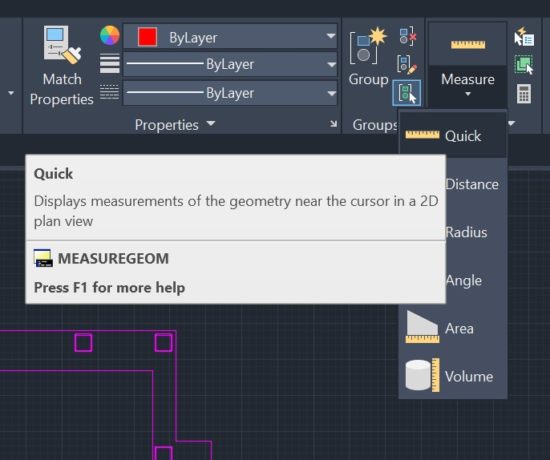Open the bottom ByLayer linetype dropdown
Screen dimensions: 550x460
pos(230,93)
